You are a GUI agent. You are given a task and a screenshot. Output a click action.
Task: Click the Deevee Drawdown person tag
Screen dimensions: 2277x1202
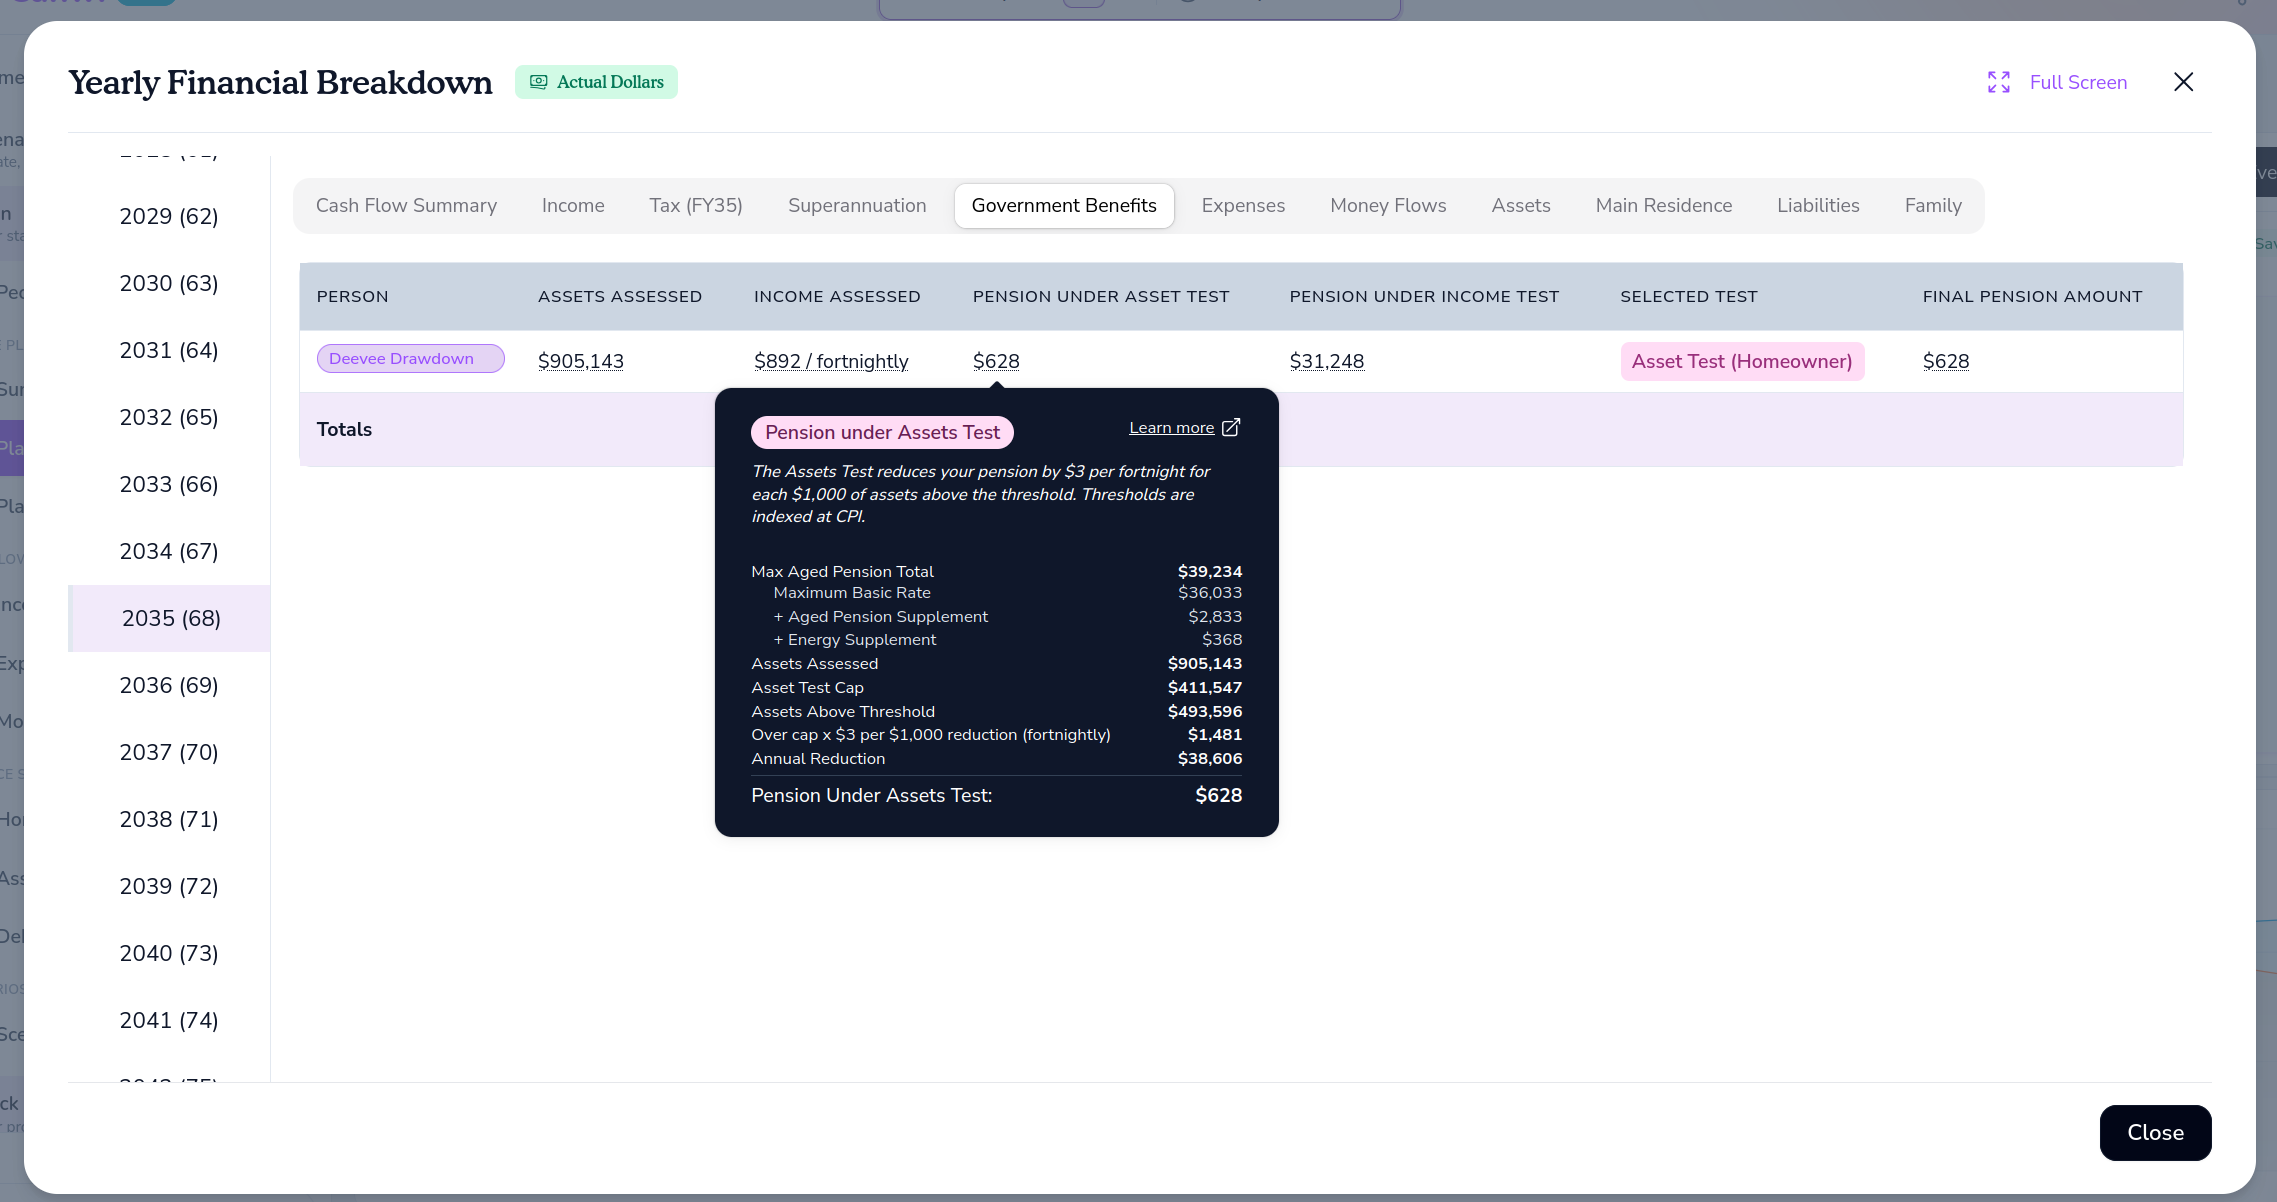411,359
